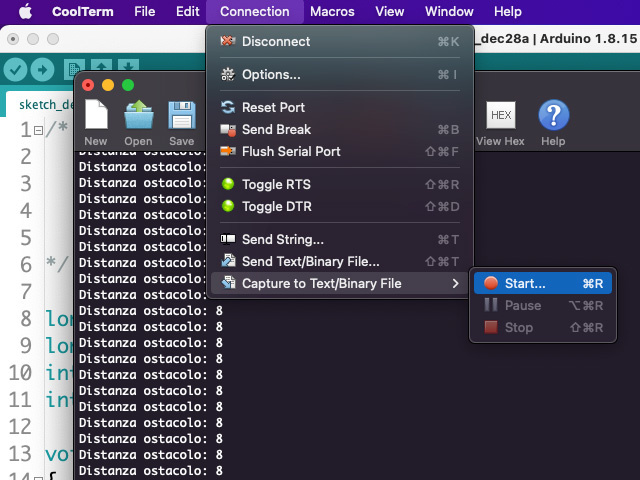Collapse the code fold marker on line 1
This screenshot has height=480, width=640.
coord(37,130)
